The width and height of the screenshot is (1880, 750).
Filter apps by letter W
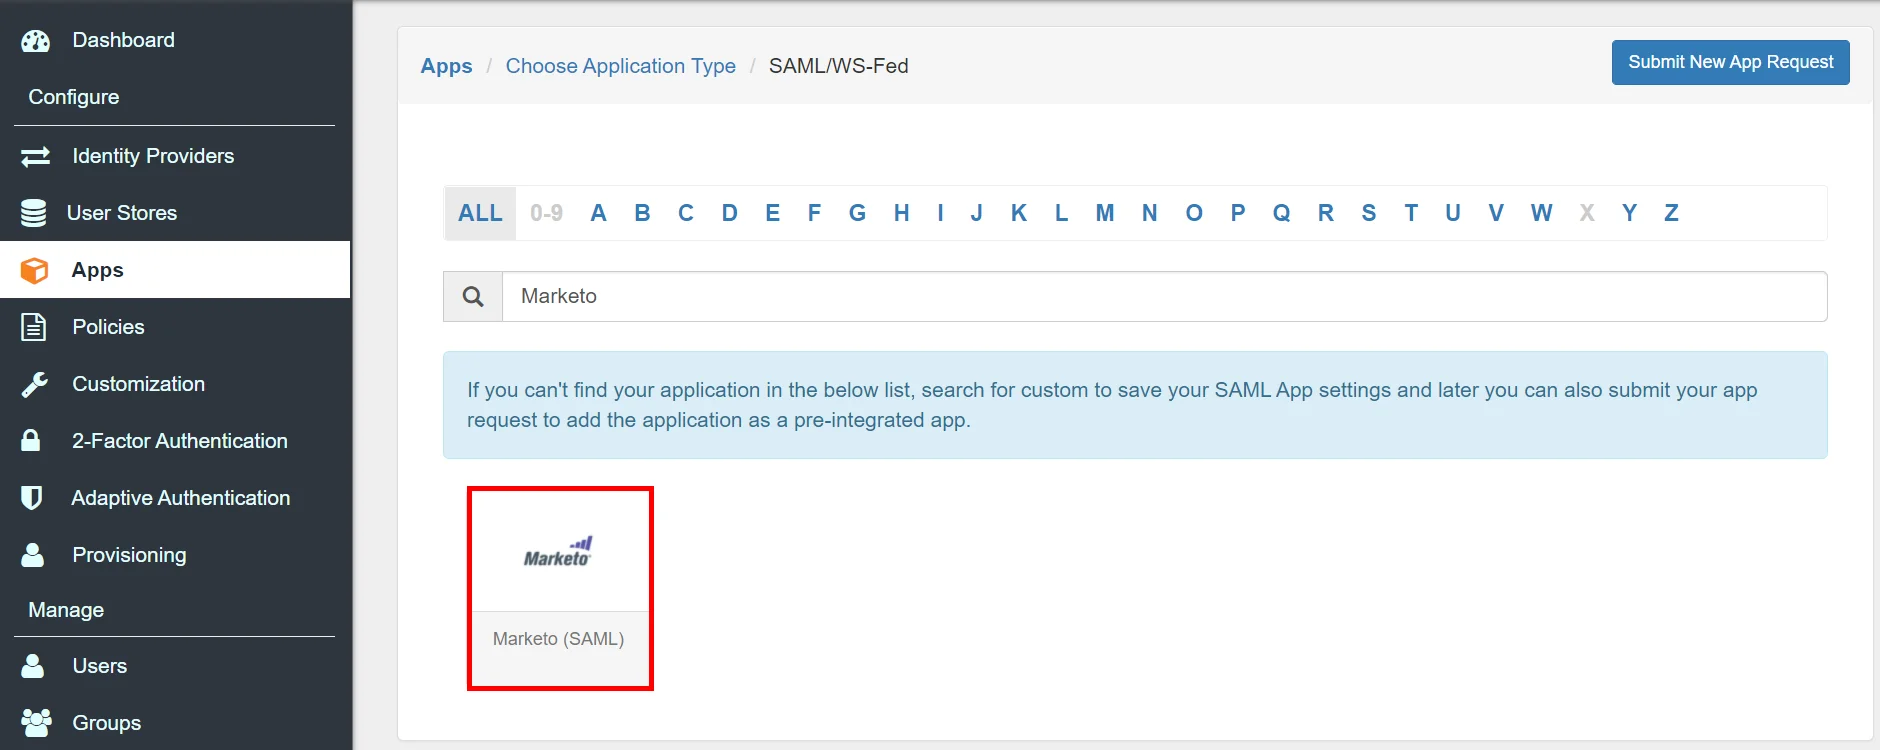(1541, 213)
